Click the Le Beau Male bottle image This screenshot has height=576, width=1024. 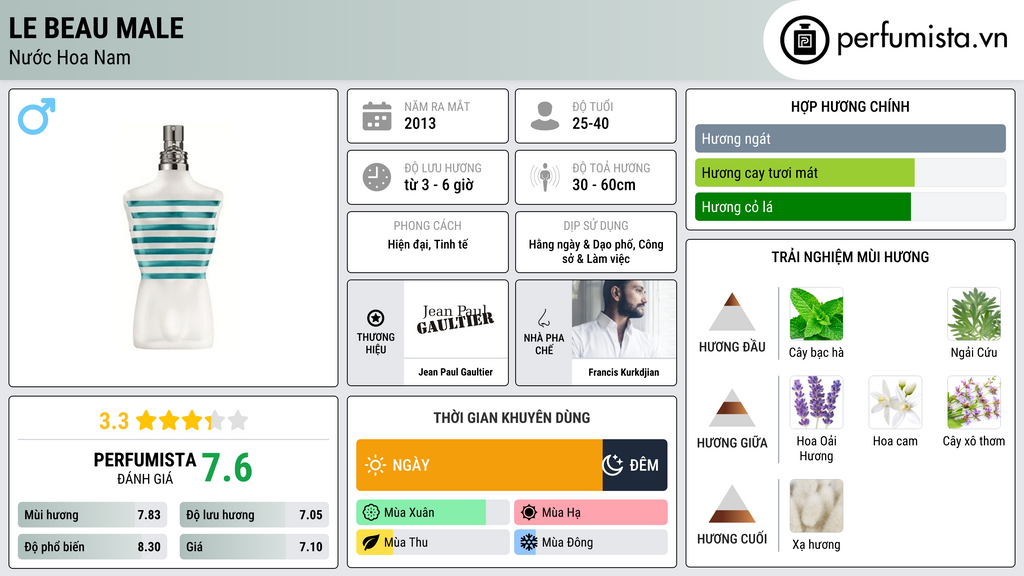point(174,238)
